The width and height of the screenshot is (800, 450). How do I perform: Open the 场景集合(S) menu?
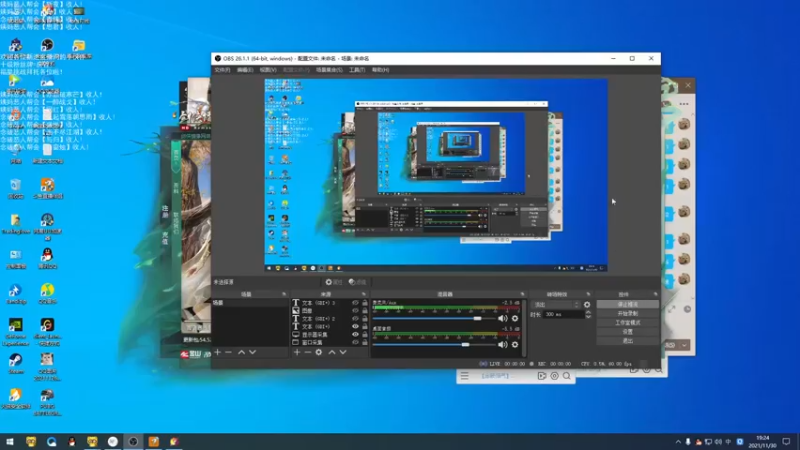(329, 70)
